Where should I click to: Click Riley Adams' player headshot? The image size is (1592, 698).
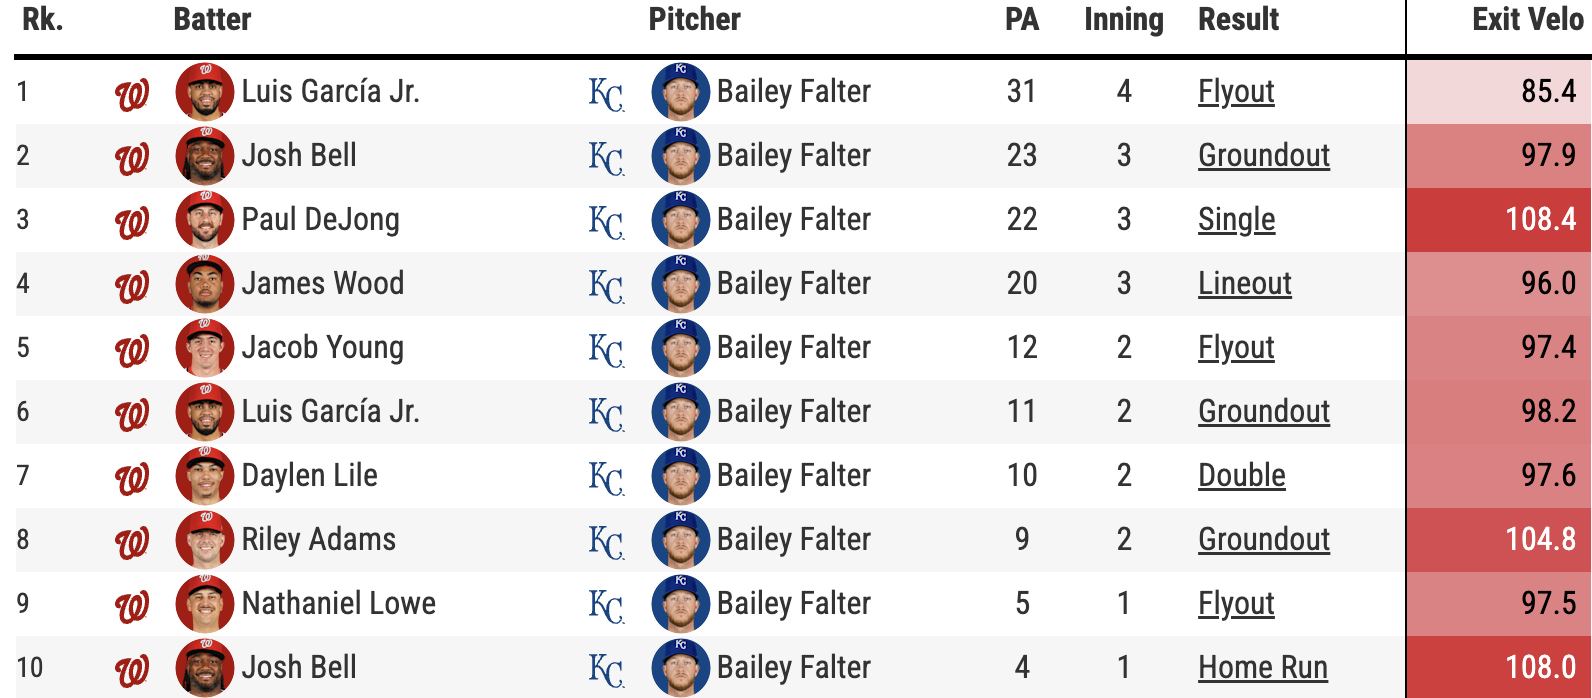click(205, 540)
